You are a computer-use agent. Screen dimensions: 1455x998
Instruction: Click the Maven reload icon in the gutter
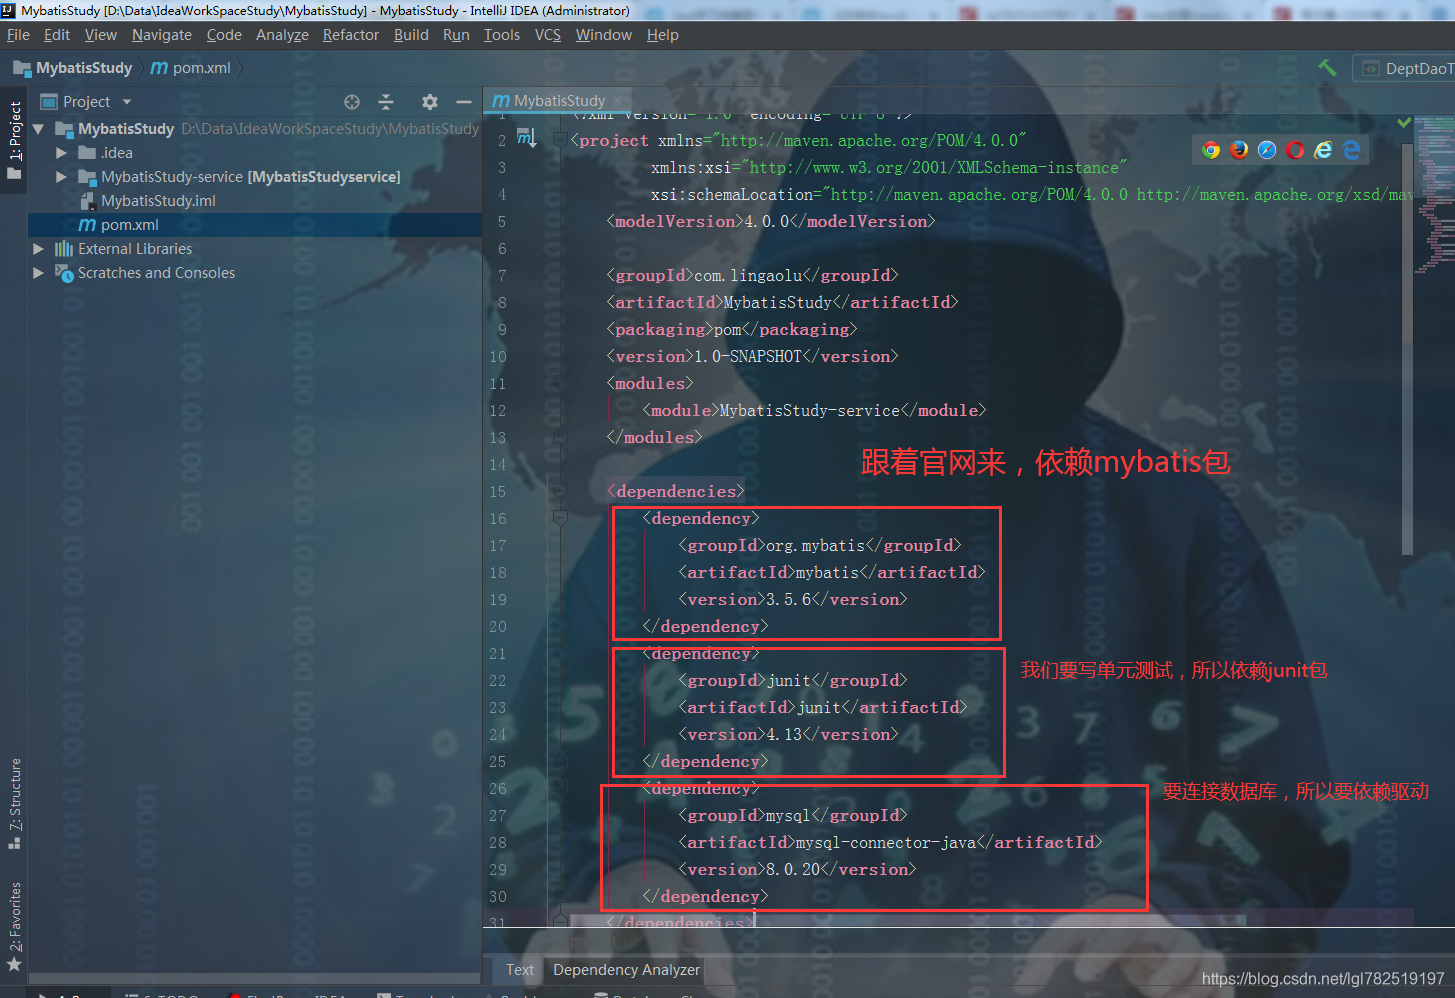[526, 138]
